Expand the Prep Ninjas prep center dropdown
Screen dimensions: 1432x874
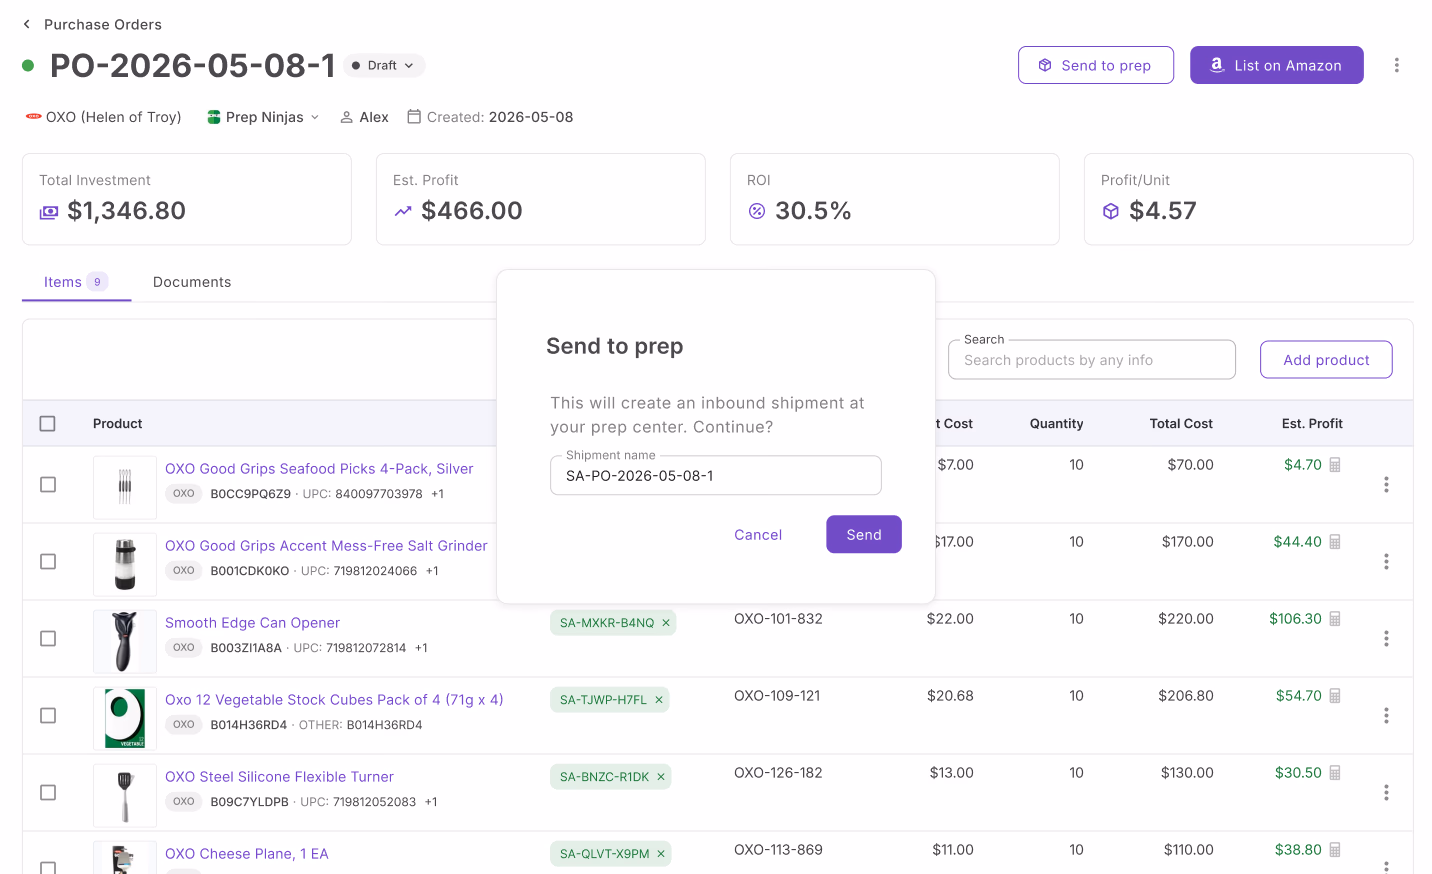click(x=264, y=117)
